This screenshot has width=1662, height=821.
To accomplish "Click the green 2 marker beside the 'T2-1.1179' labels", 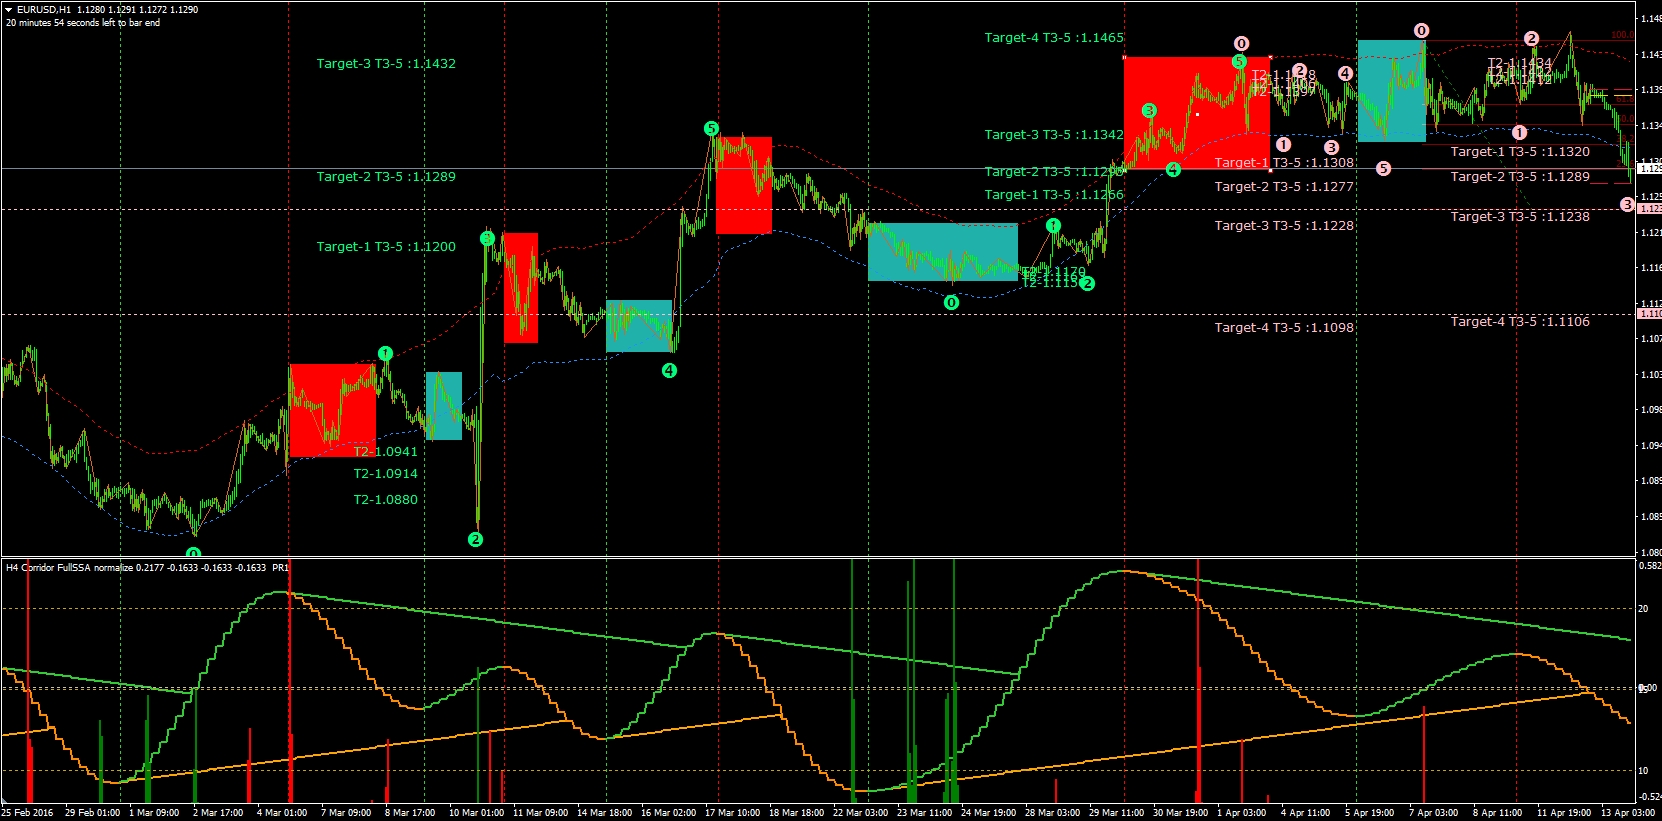I will 1087,283.
